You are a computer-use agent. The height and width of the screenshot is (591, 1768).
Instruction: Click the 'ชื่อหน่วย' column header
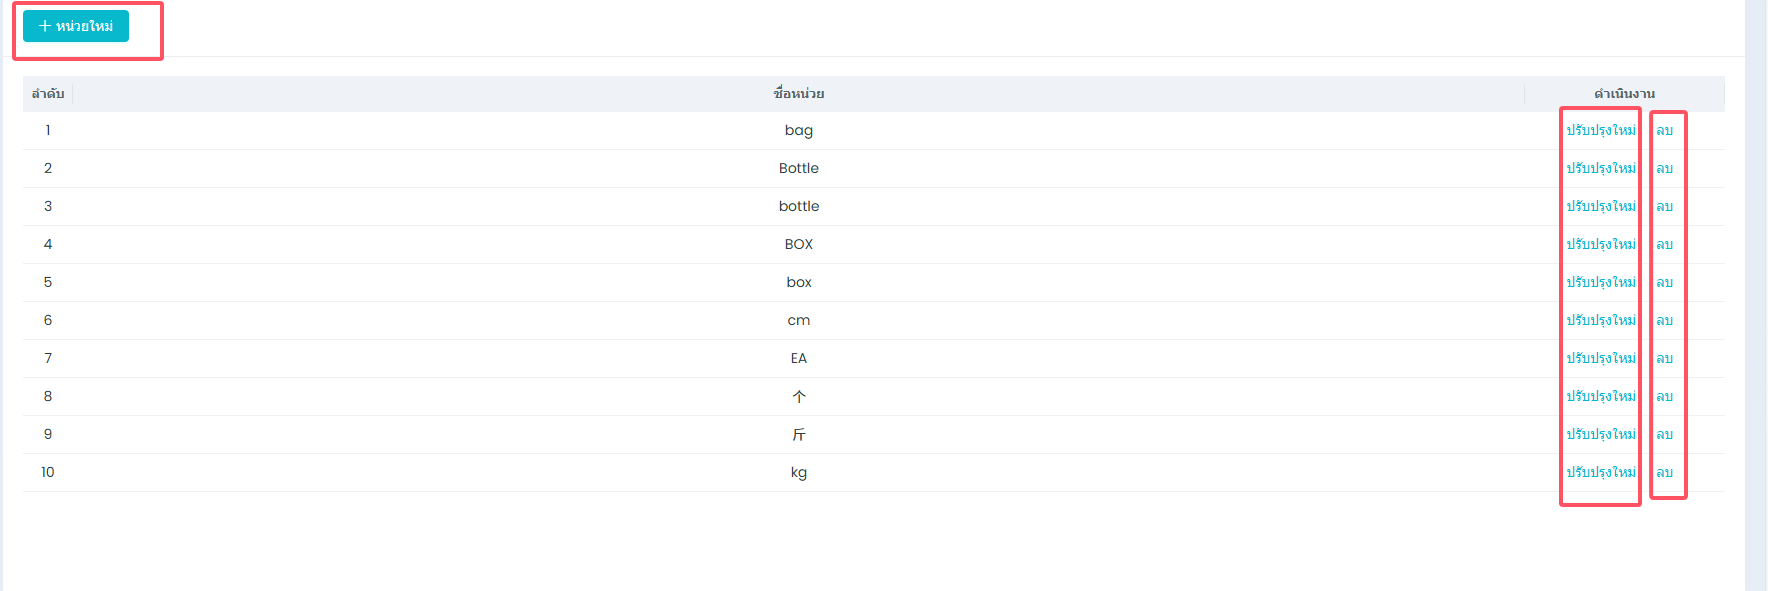798,93
